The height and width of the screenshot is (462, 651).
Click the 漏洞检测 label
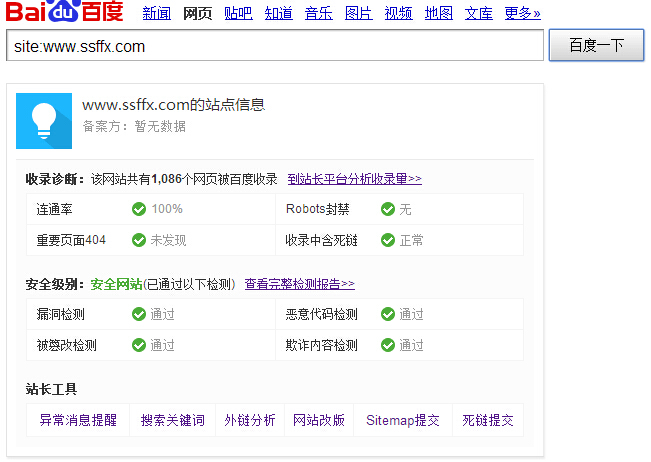pyautogui.click(x=61, y=314)
